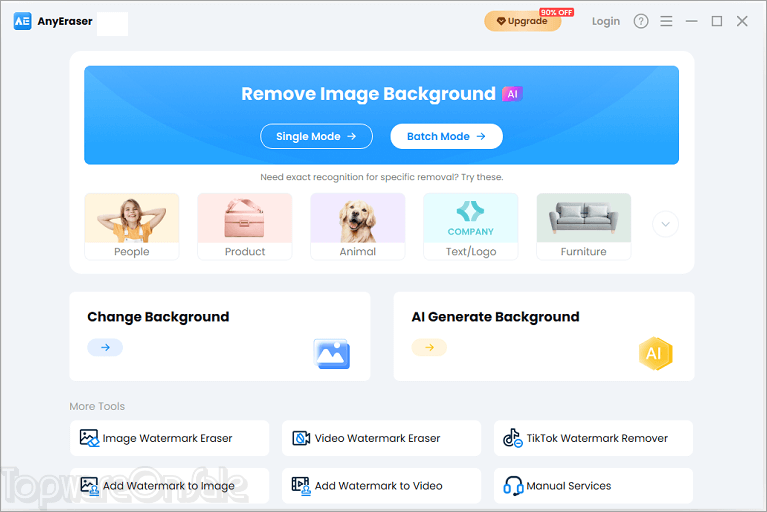Open Video Watermark Eraser tool
Image resolution: width=767 pixels, height=512 pixels.
coord(381,438)
